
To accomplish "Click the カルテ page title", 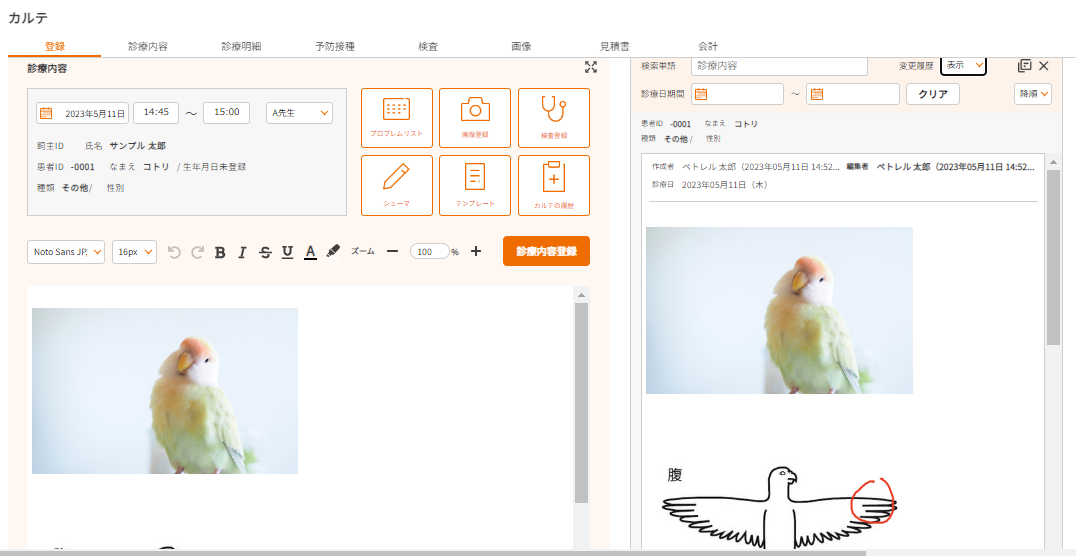I will [27, 18].
